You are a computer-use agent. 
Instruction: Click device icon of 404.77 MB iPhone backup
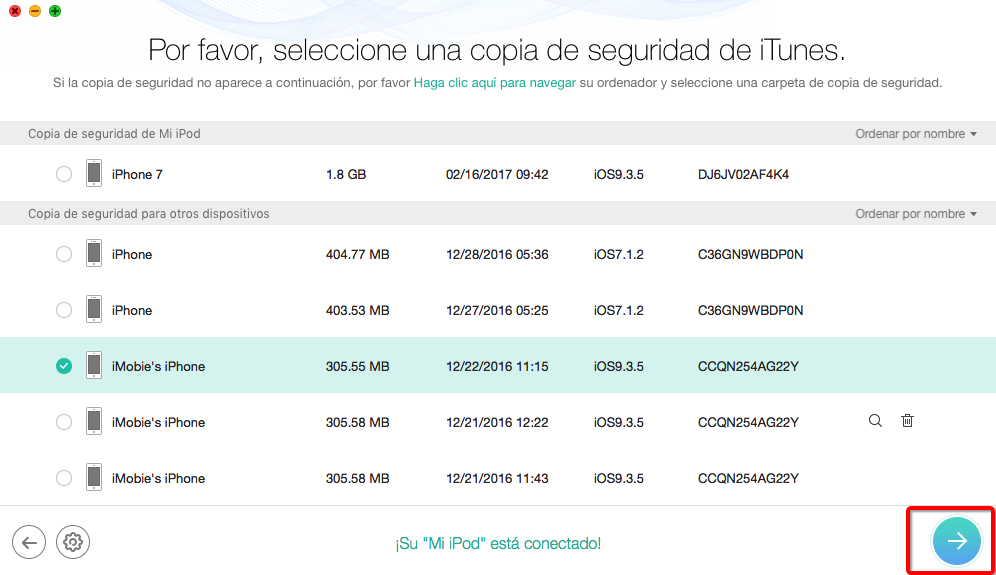tap(94, 254)
